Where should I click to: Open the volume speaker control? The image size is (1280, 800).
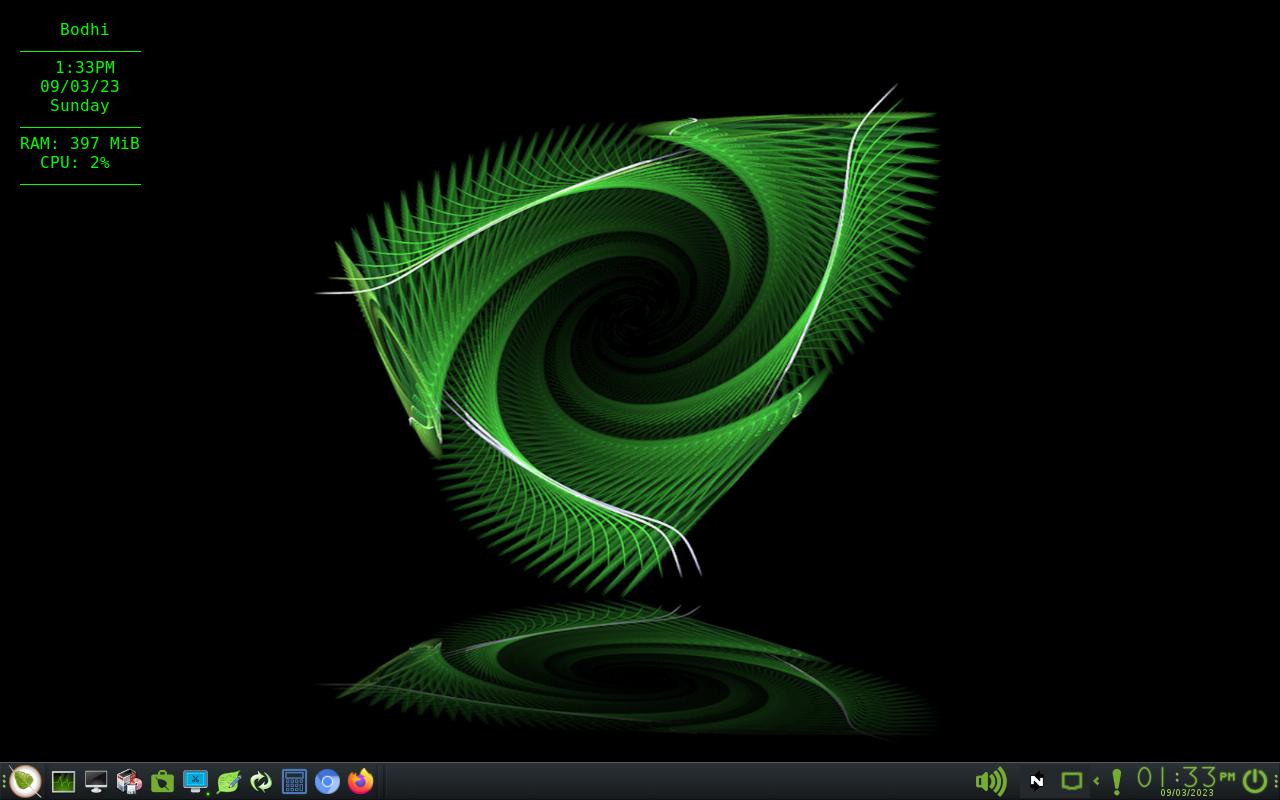pyautogui.click(x=990, y=781)
